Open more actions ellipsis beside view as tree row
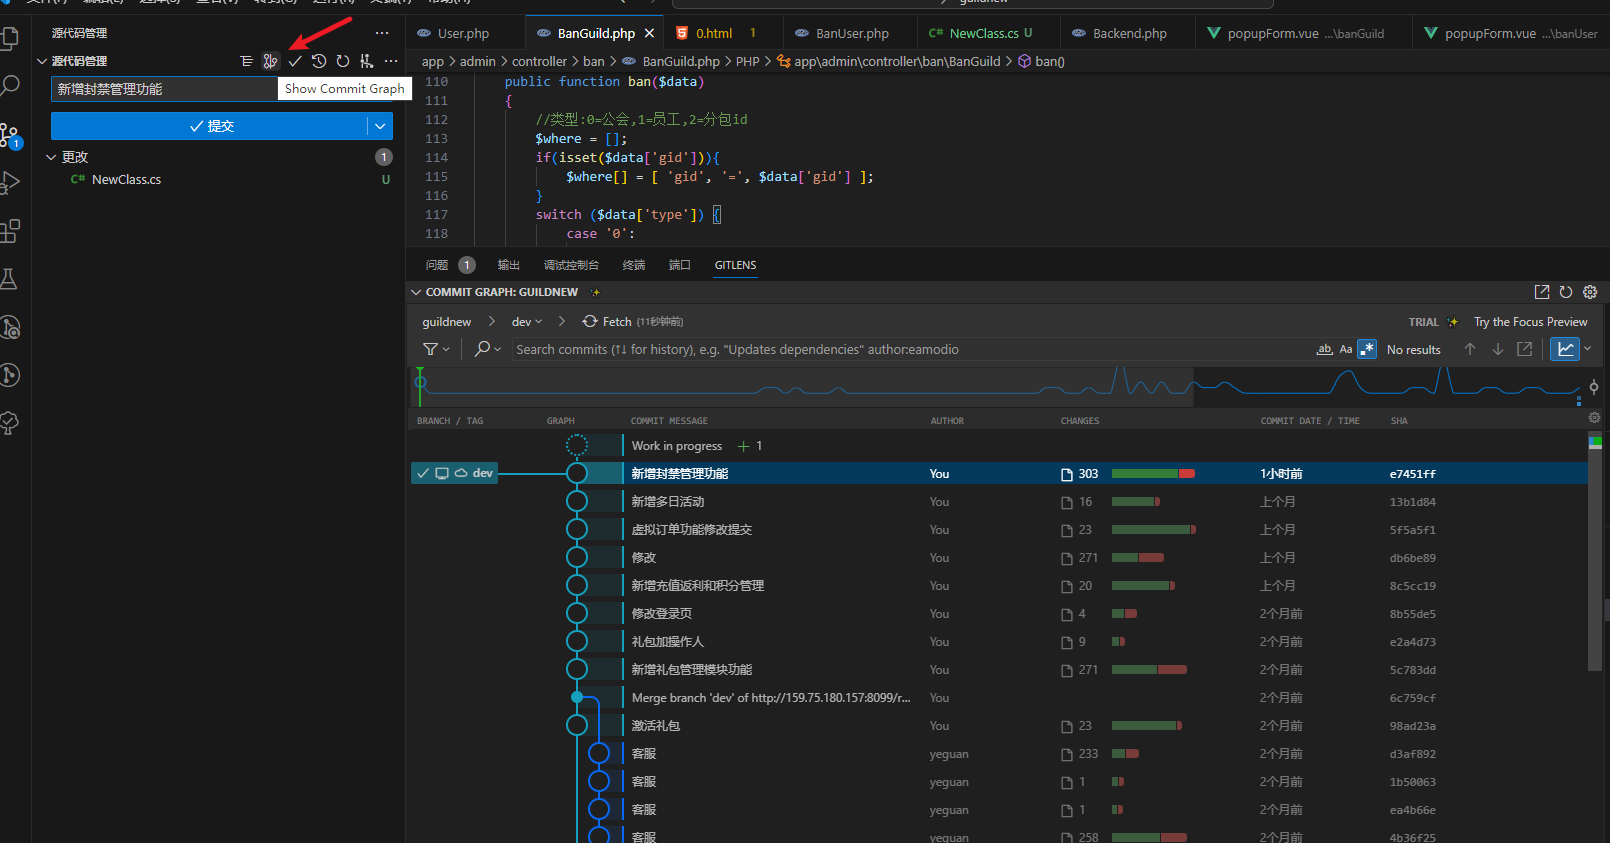This screenshot has width=1610, height=843. click(x=391, y=61)
